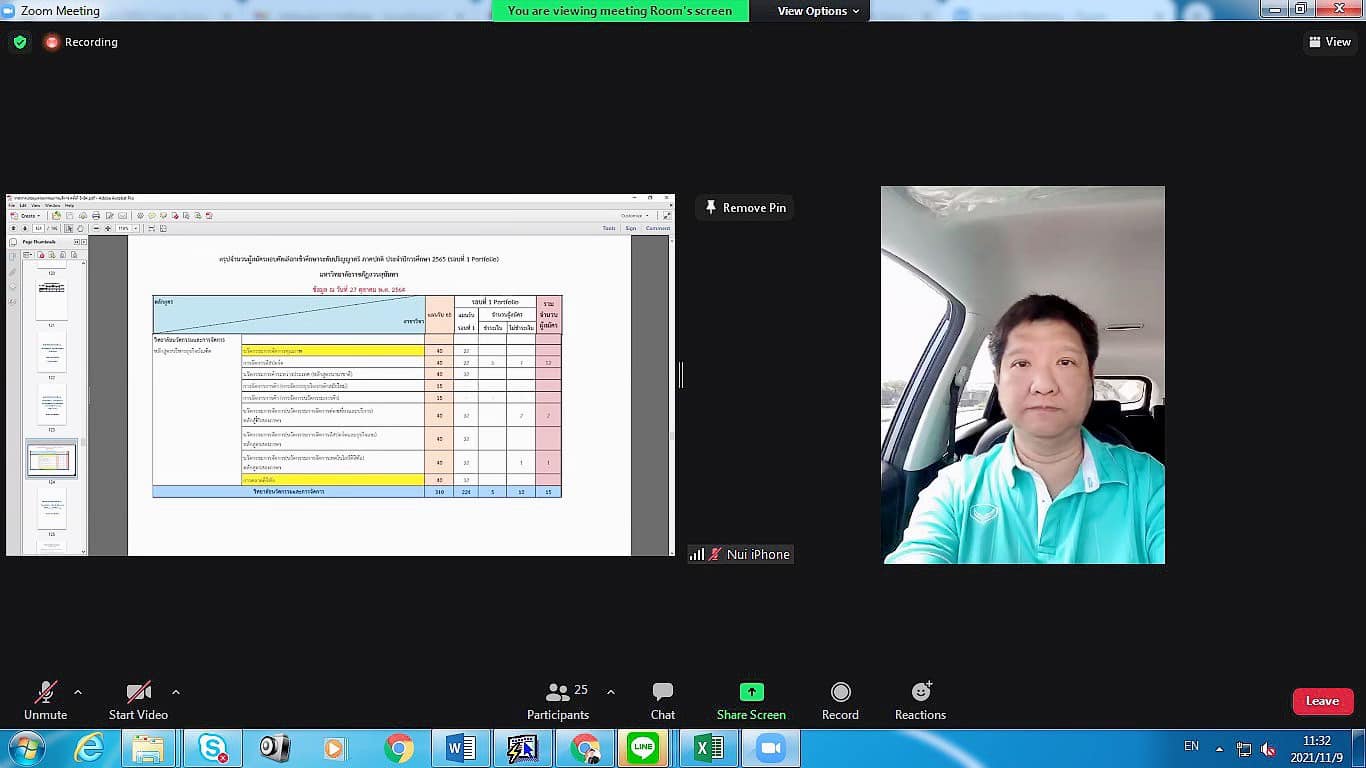Click the red Leave button
The height and width of the screenshot is (768, 1366).
(1322, 701)
